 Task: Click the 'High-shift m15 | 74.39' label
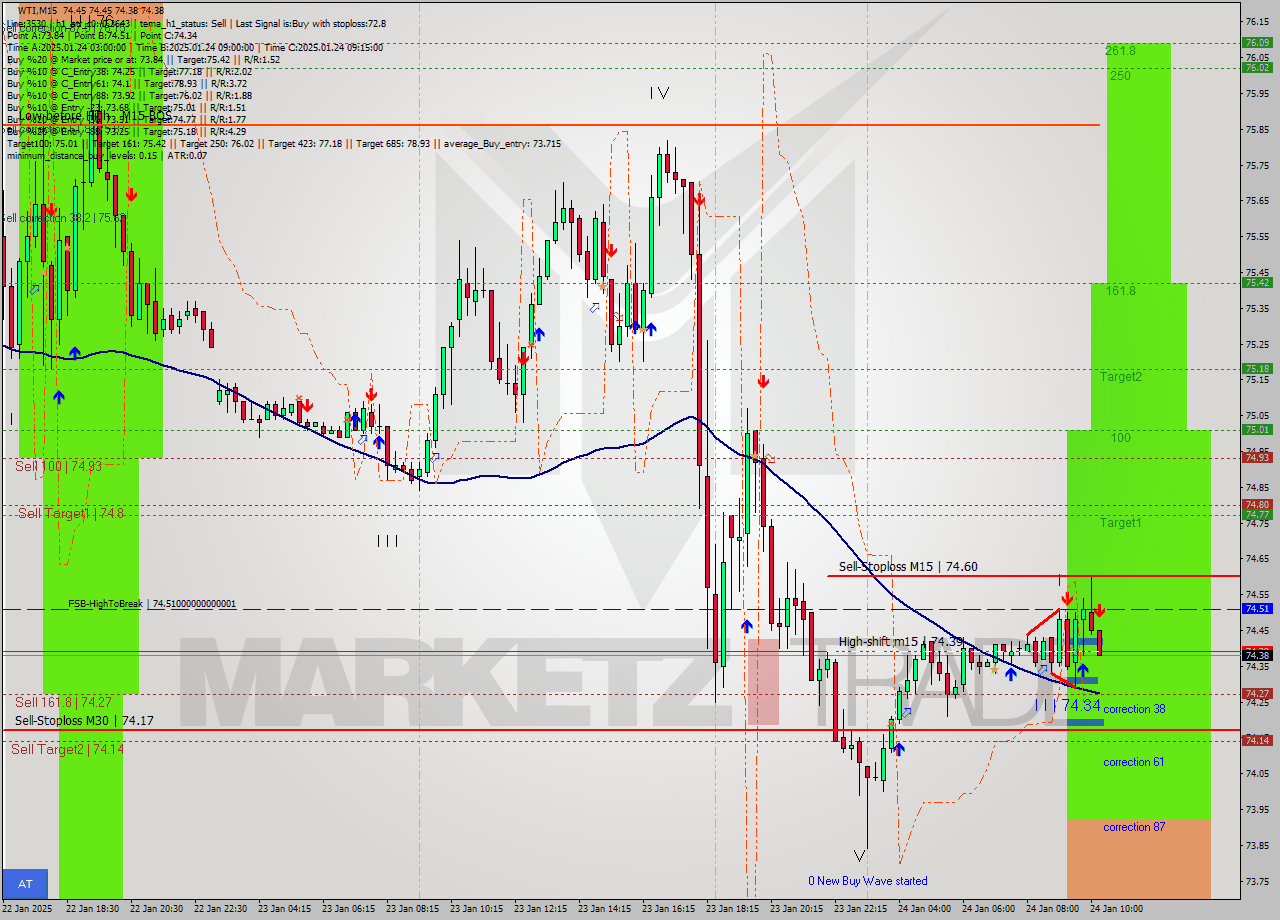click(x=902, y=641)
